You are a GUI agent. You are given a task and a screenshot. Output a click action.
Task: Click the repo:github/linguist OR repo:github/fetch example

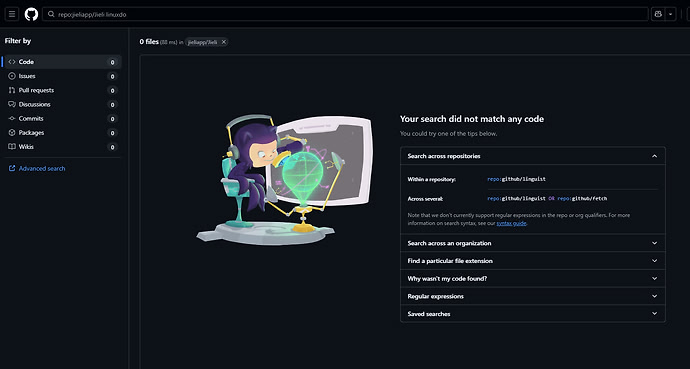(x=547, y=198)
